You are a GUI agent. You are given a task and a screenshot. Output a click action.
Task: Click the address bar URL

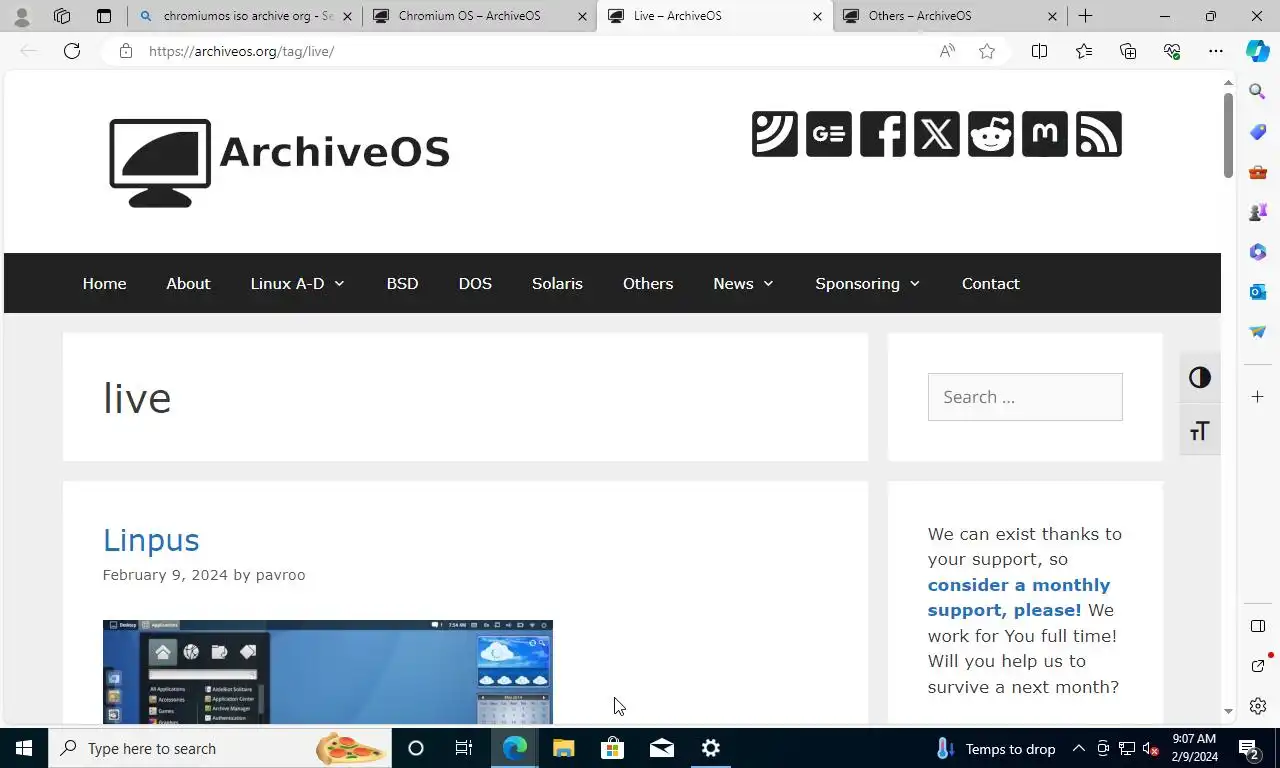click(x=241, y=51)
